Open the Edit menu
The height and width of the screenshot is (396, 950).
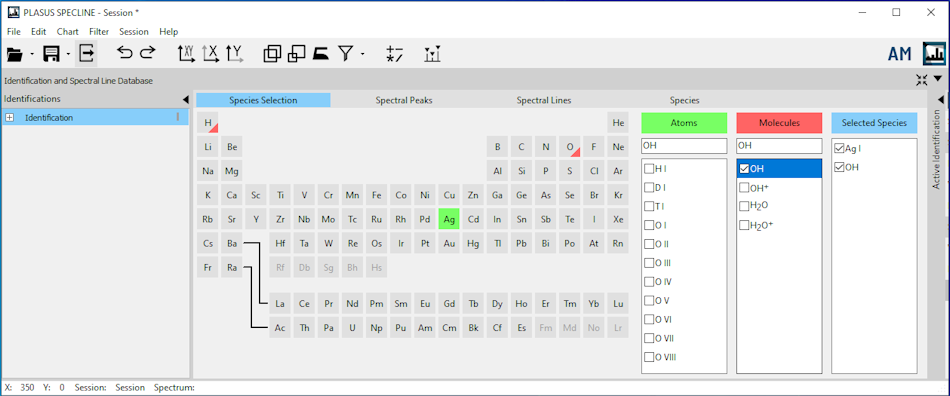38,31
